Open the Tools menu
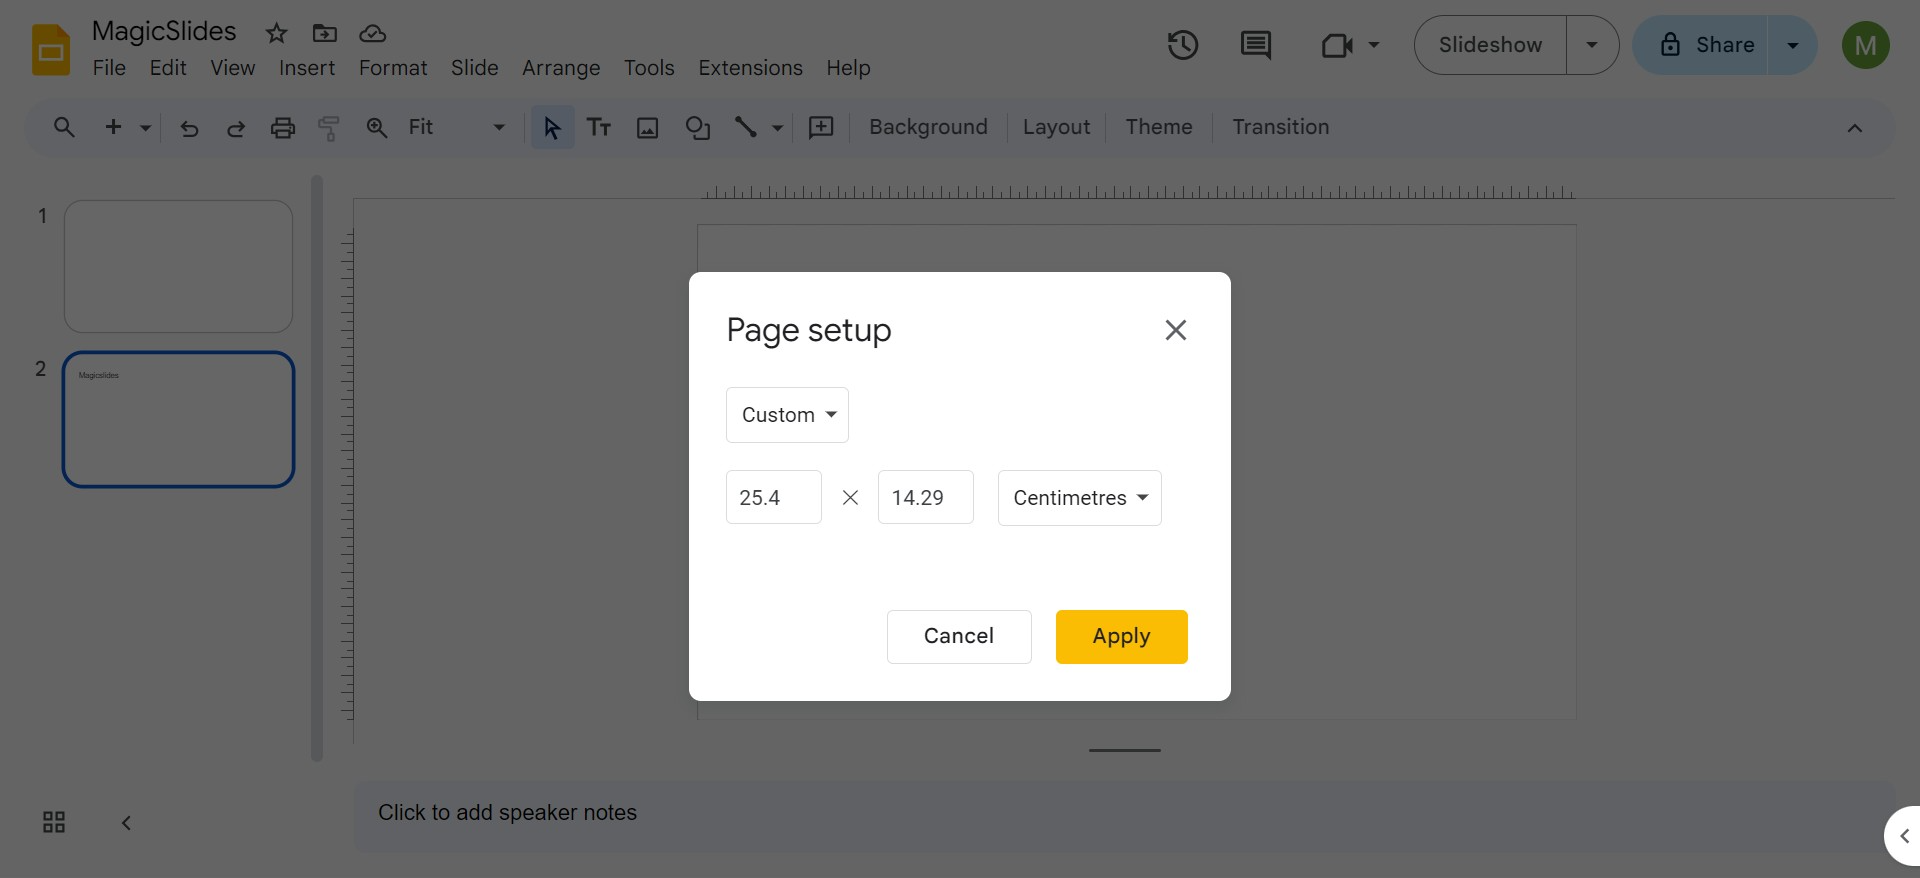Image resolution: width=1920 pixels, height=878 pixels. pos(649,68)
